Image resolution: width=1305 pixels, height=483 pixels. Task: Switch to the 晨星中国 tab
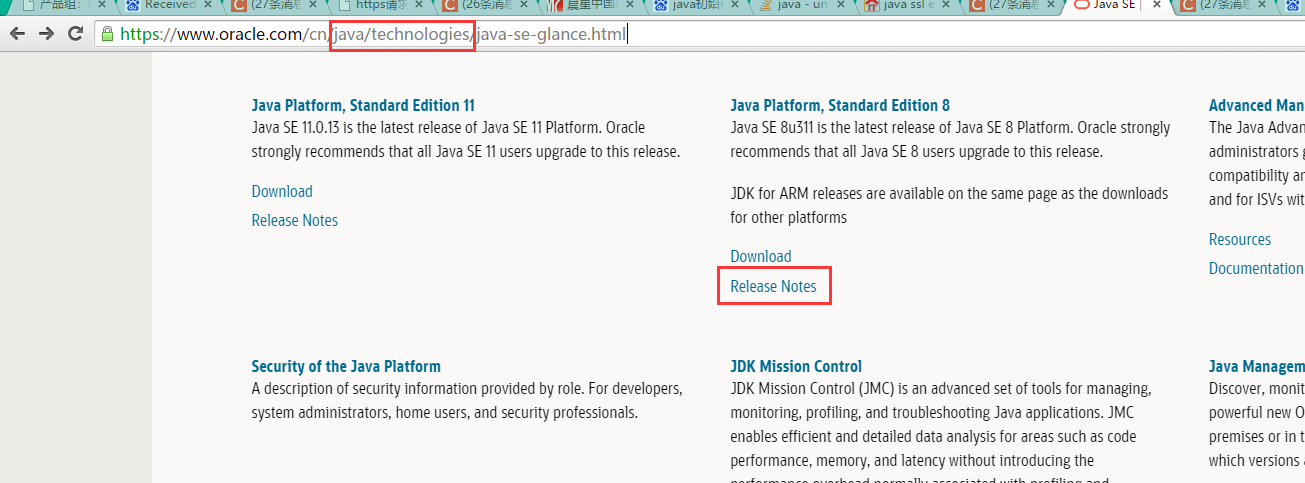point(592,5)
